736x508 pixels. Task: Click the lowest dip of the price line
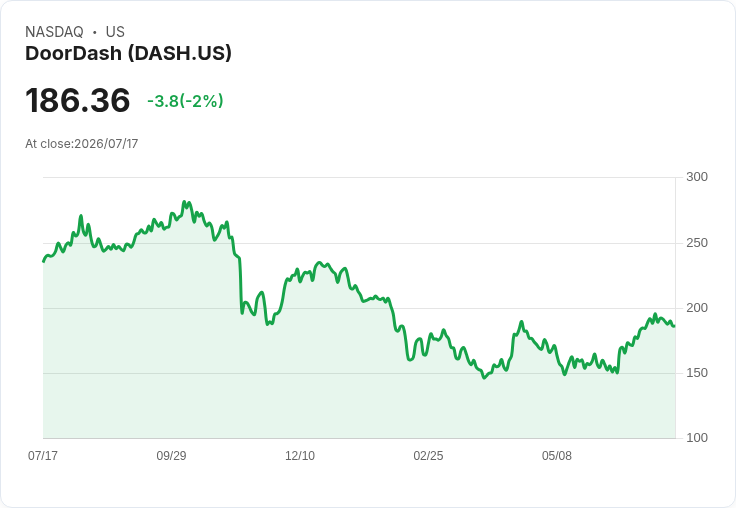484,377
